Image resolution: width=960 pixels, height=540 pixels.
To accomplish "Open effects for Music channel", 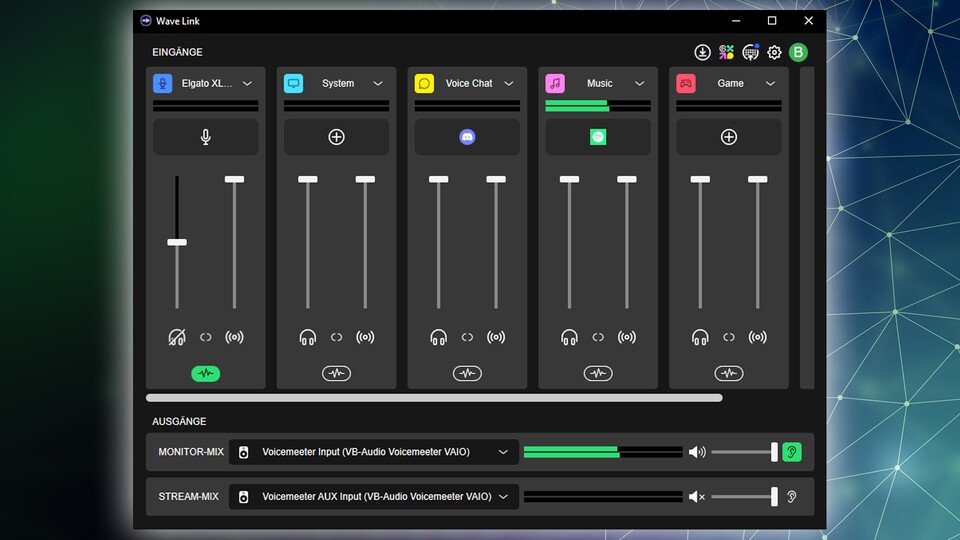I will [x=598, y=373].
